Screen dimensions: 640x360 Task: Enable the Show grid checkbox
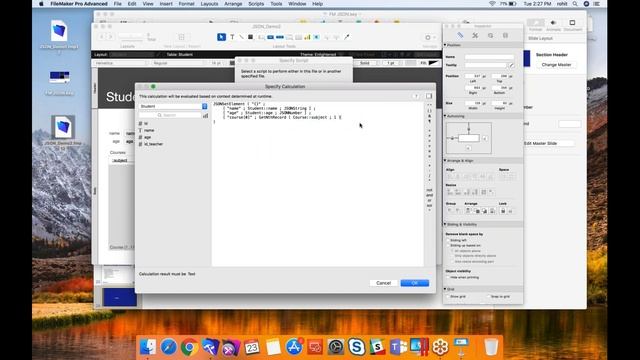click(x=448, y=296)
